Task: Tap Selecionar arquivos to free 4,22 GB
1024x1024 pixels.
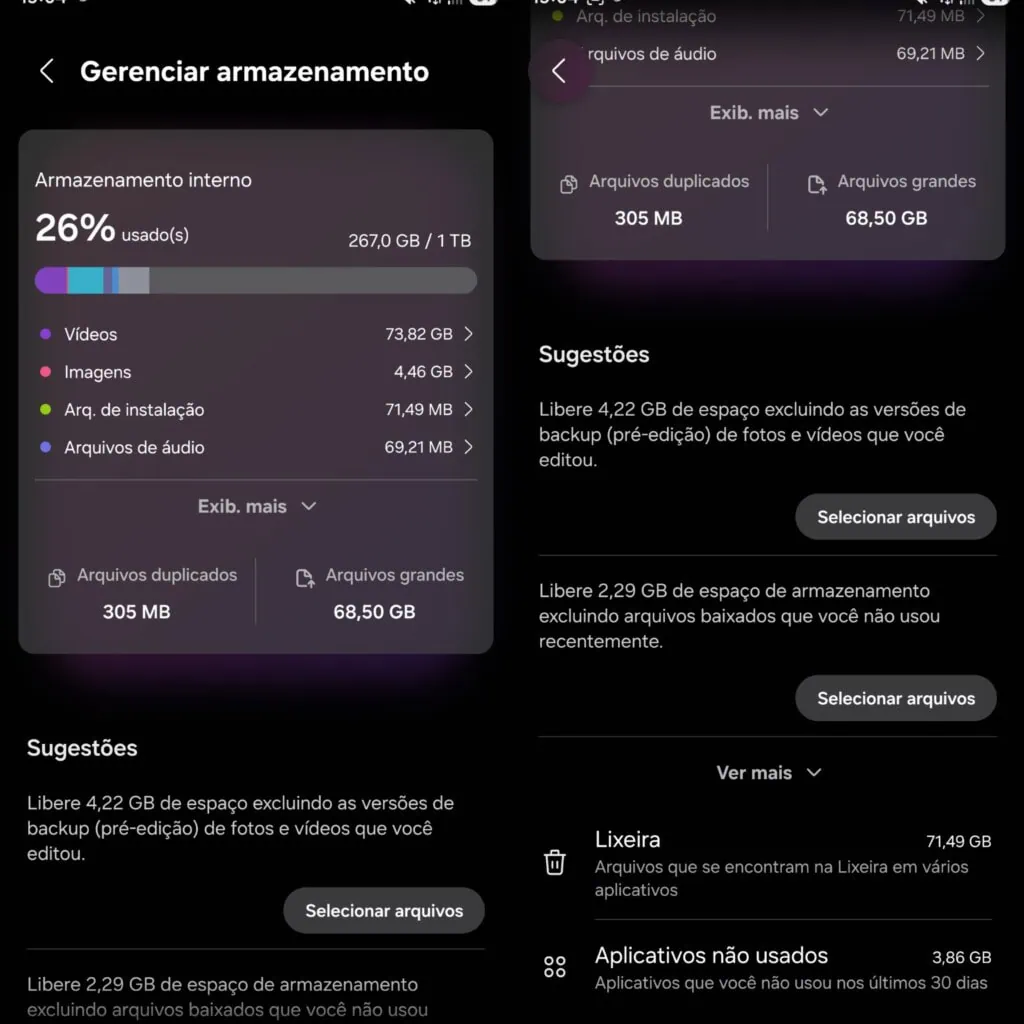Action: 383,910
